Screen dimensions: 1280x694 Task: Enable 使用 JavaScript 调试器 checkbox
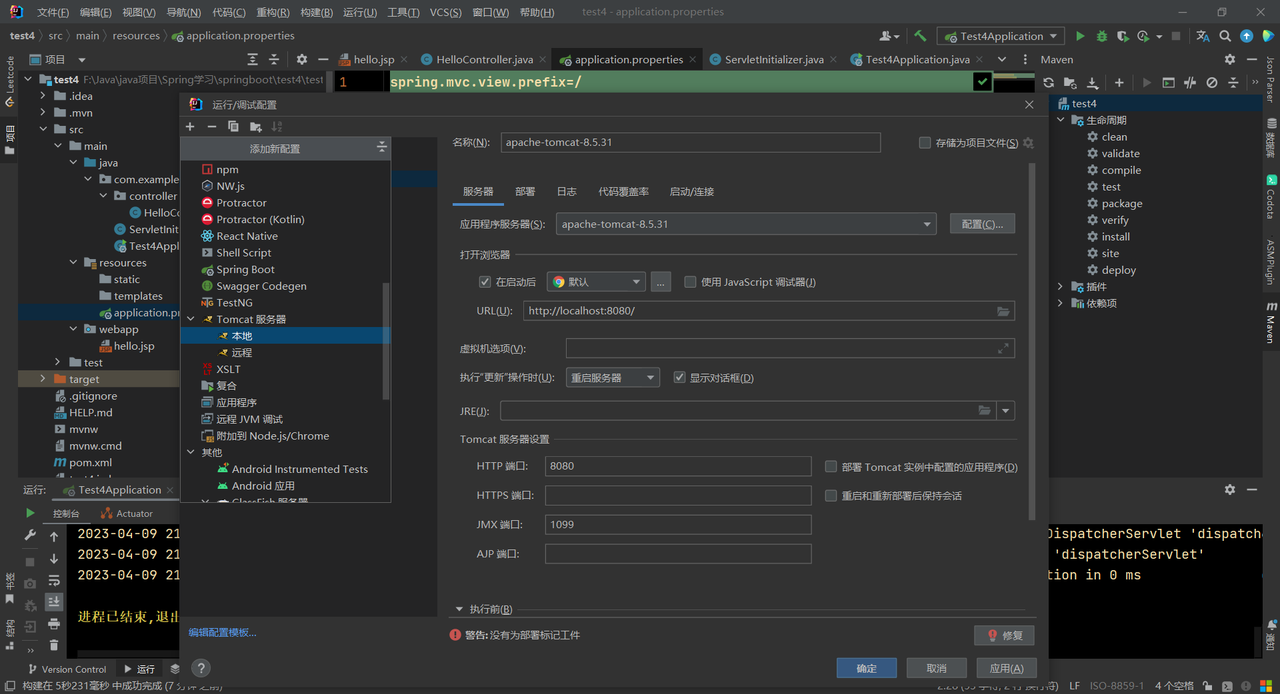(x=690, y=282)
